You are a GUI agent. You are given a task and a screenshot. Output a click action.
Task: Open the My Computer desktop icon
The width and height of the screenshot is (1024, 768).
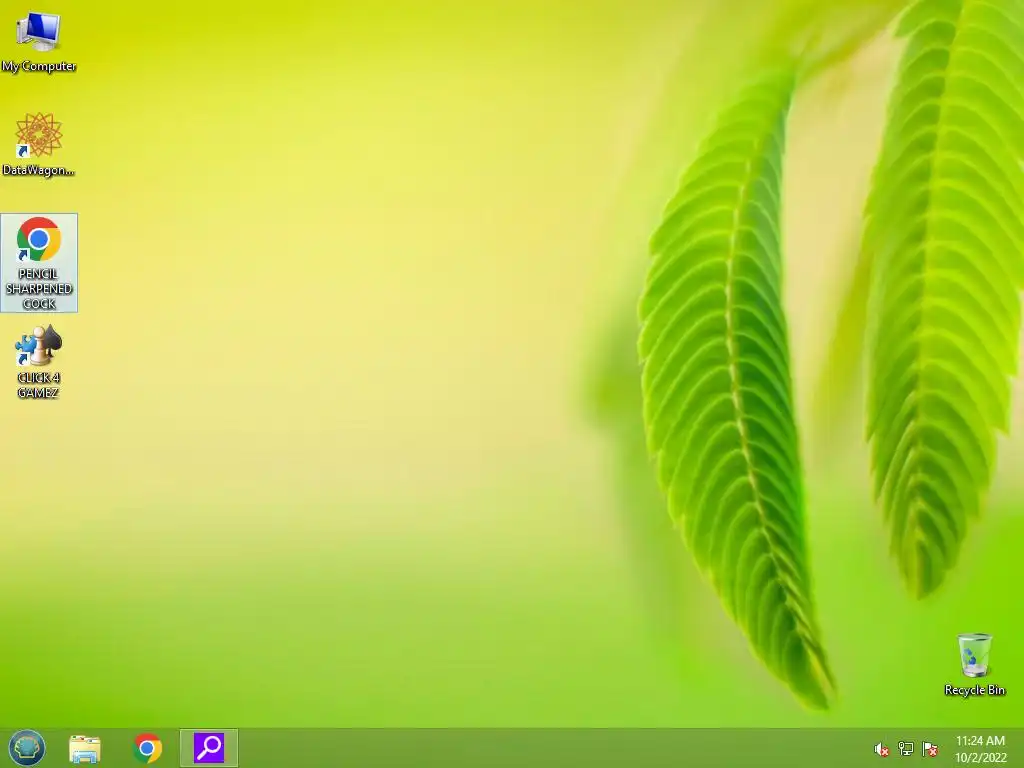point(39,40)
